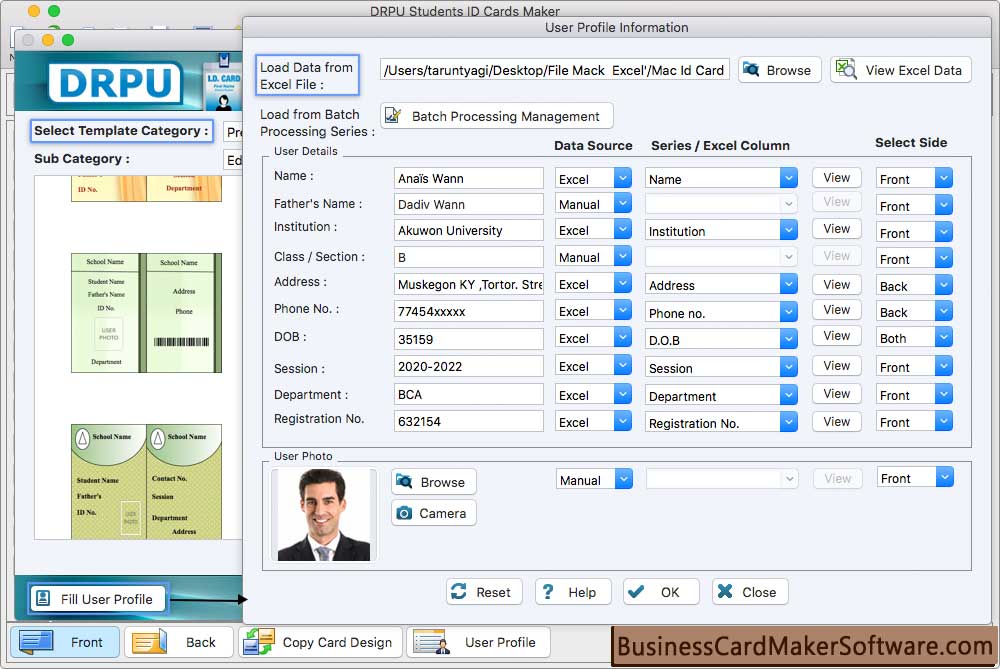Expand the Excel Column dropdown showing Session
1000x669 pixels.
pyautogui.click(x=788, y=367)
